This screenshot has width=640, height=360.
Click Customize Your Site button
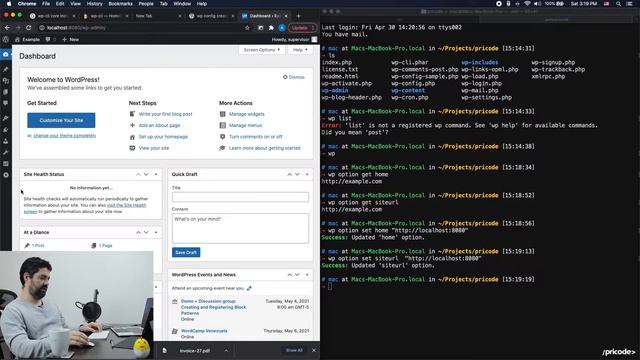point(61,120)
